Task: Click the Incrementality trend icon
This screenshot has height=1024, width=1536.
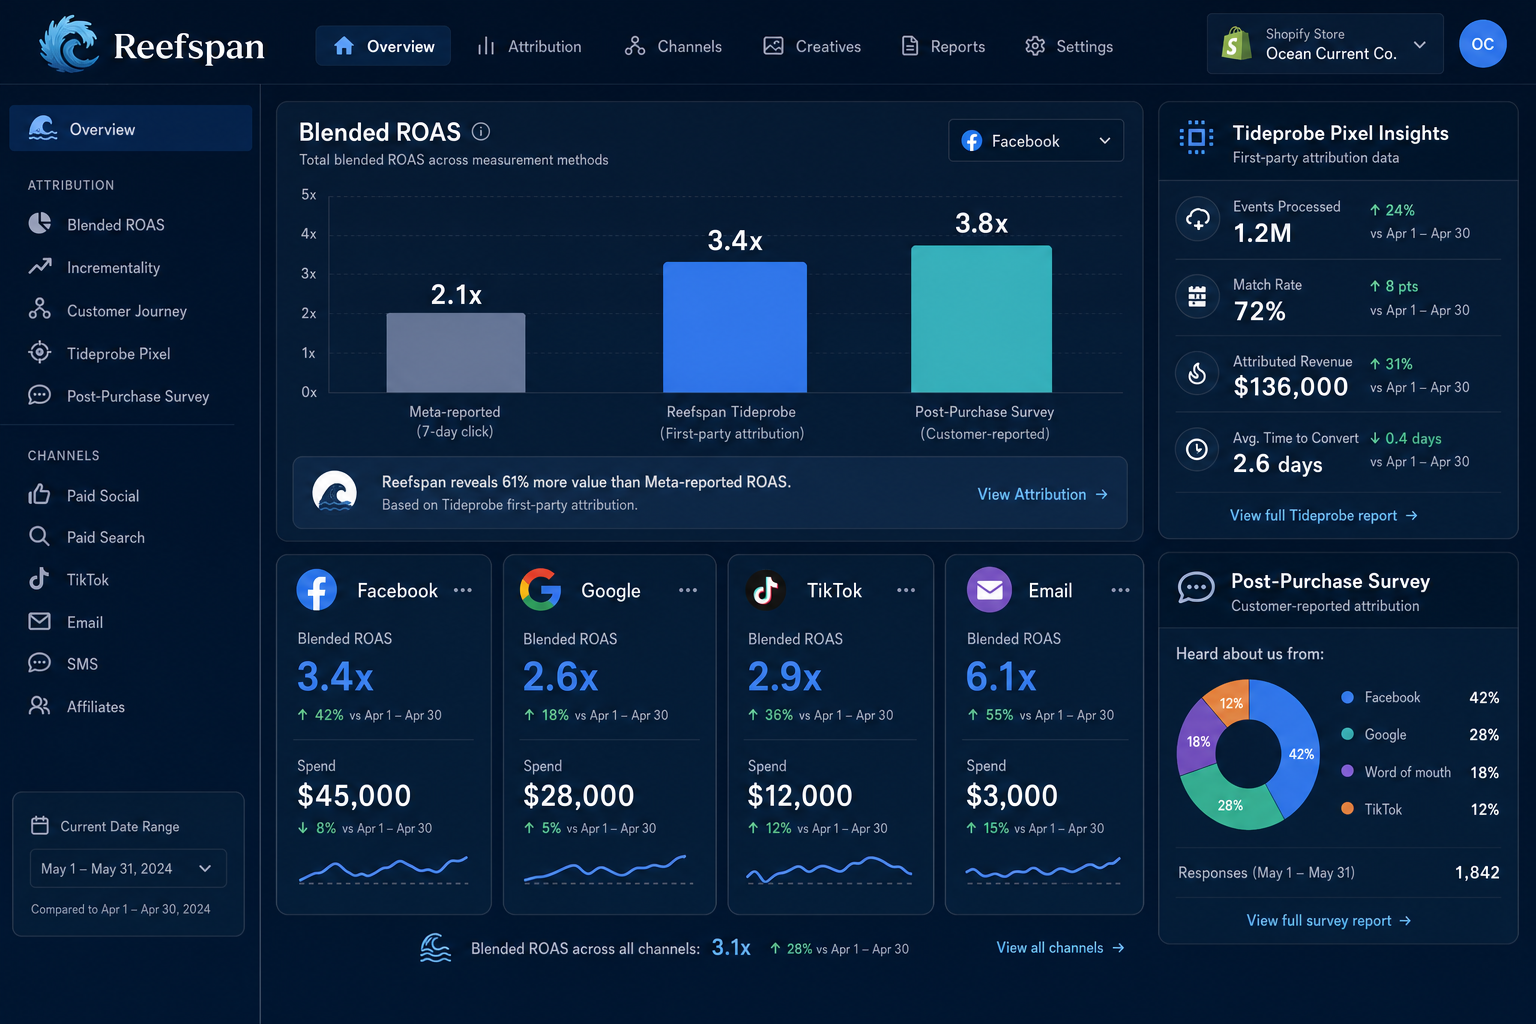Action: click(x=39, y=267)
